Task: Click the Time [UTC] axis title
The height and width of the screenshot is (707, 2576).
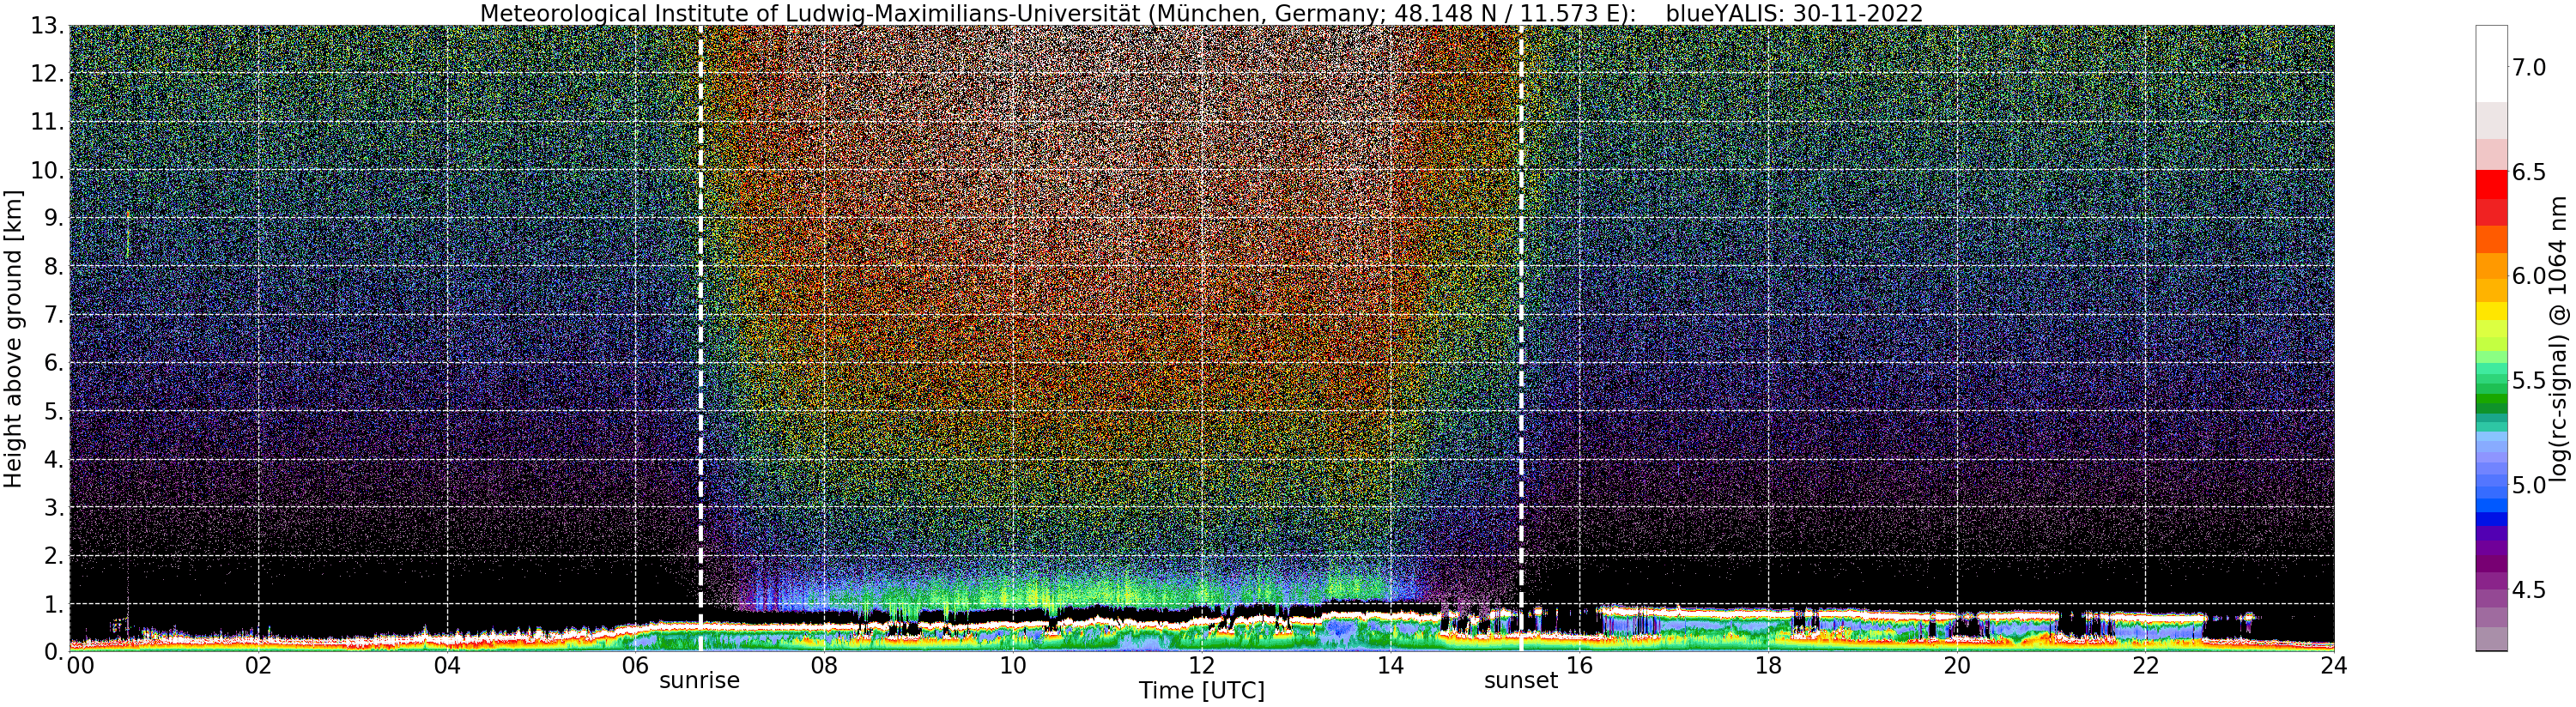Action: tap(1201, 691)
